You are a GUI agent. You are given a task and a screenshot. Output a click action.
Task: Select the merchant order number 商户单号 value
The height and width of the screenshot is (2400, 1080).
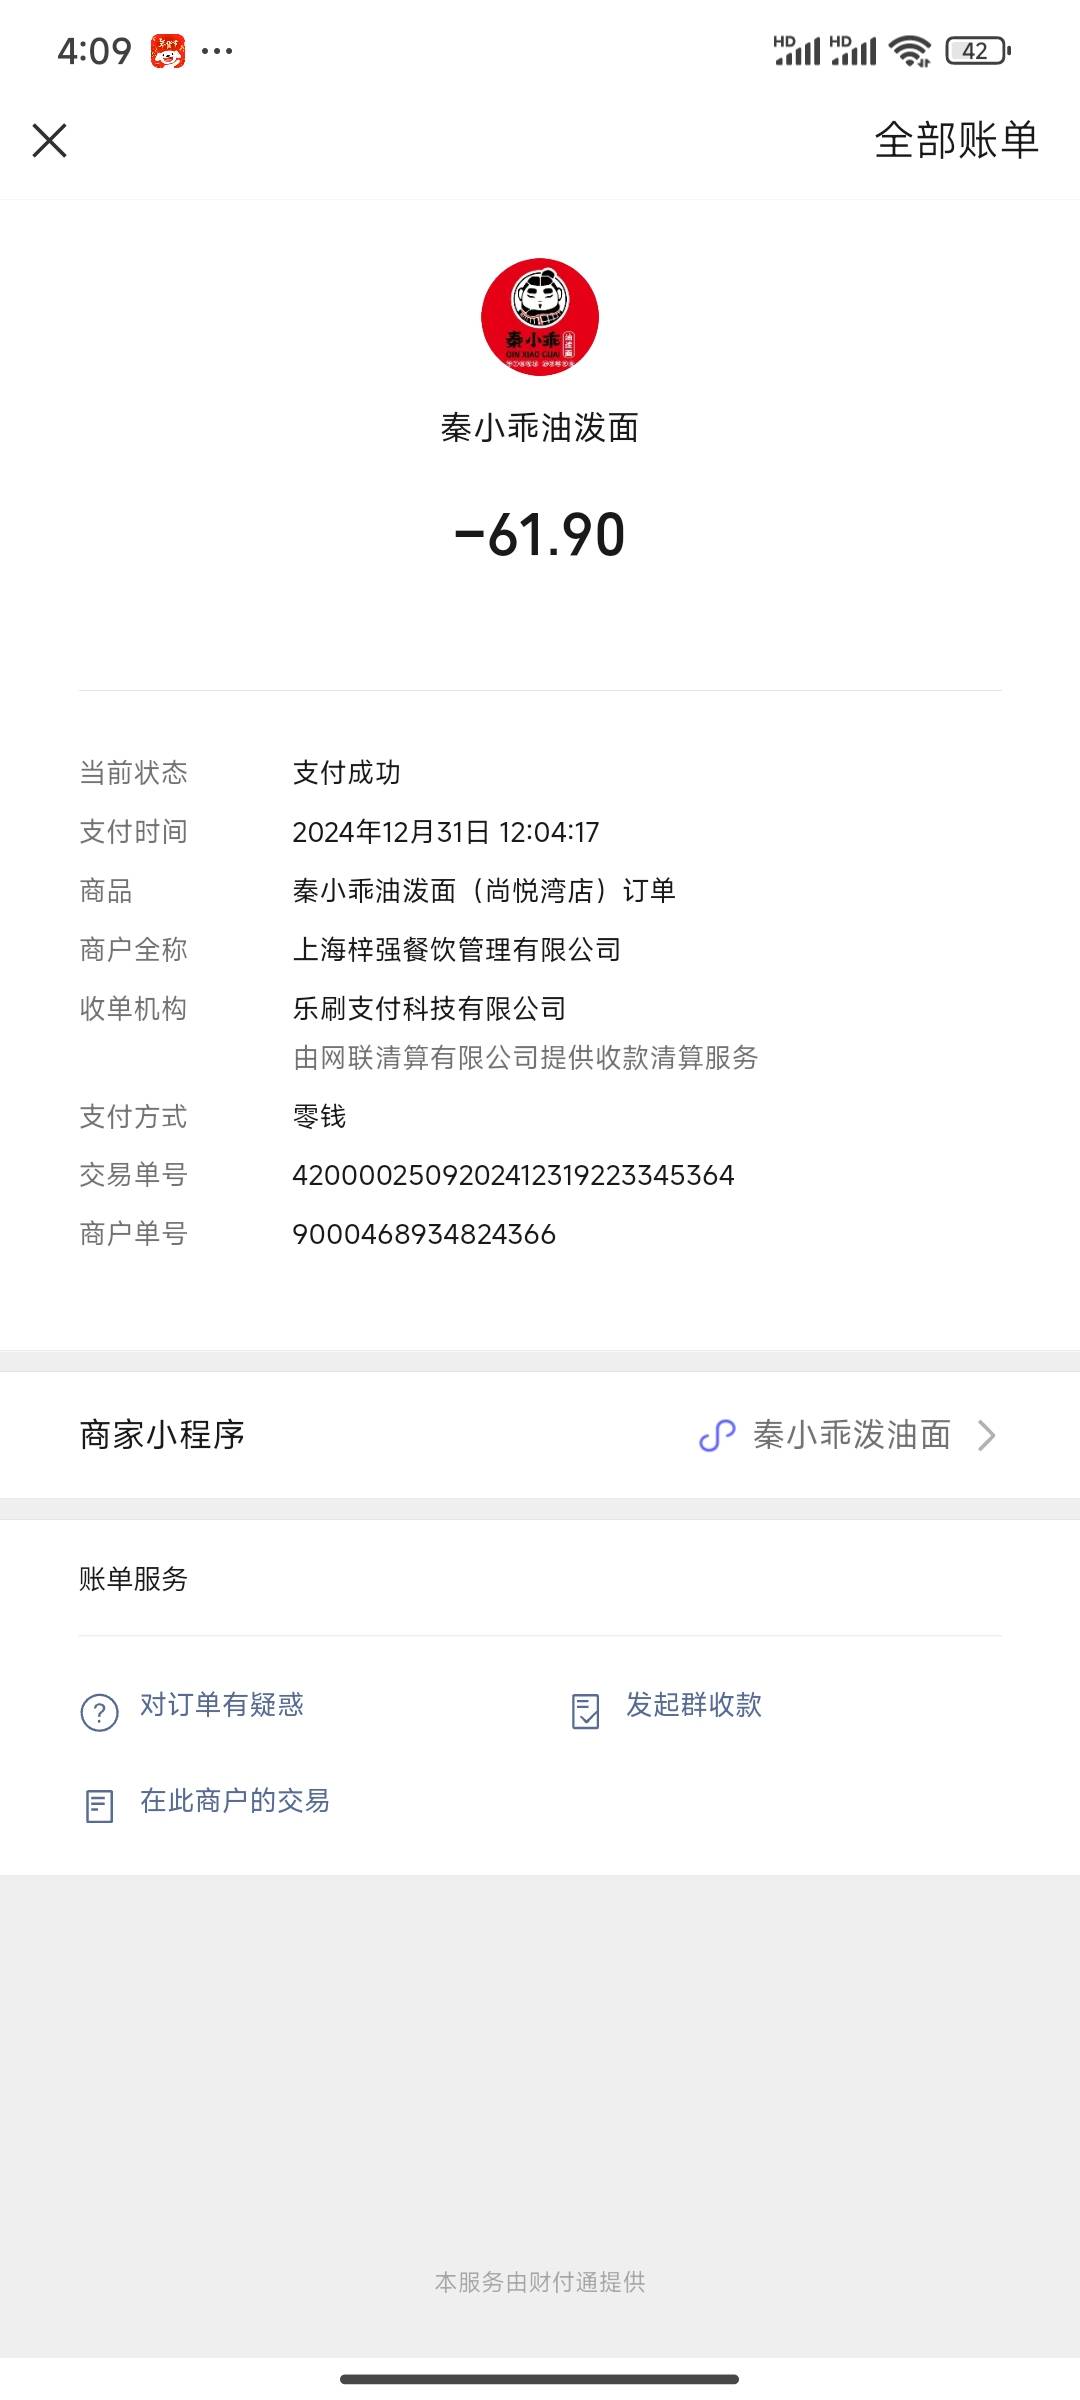424,1234
